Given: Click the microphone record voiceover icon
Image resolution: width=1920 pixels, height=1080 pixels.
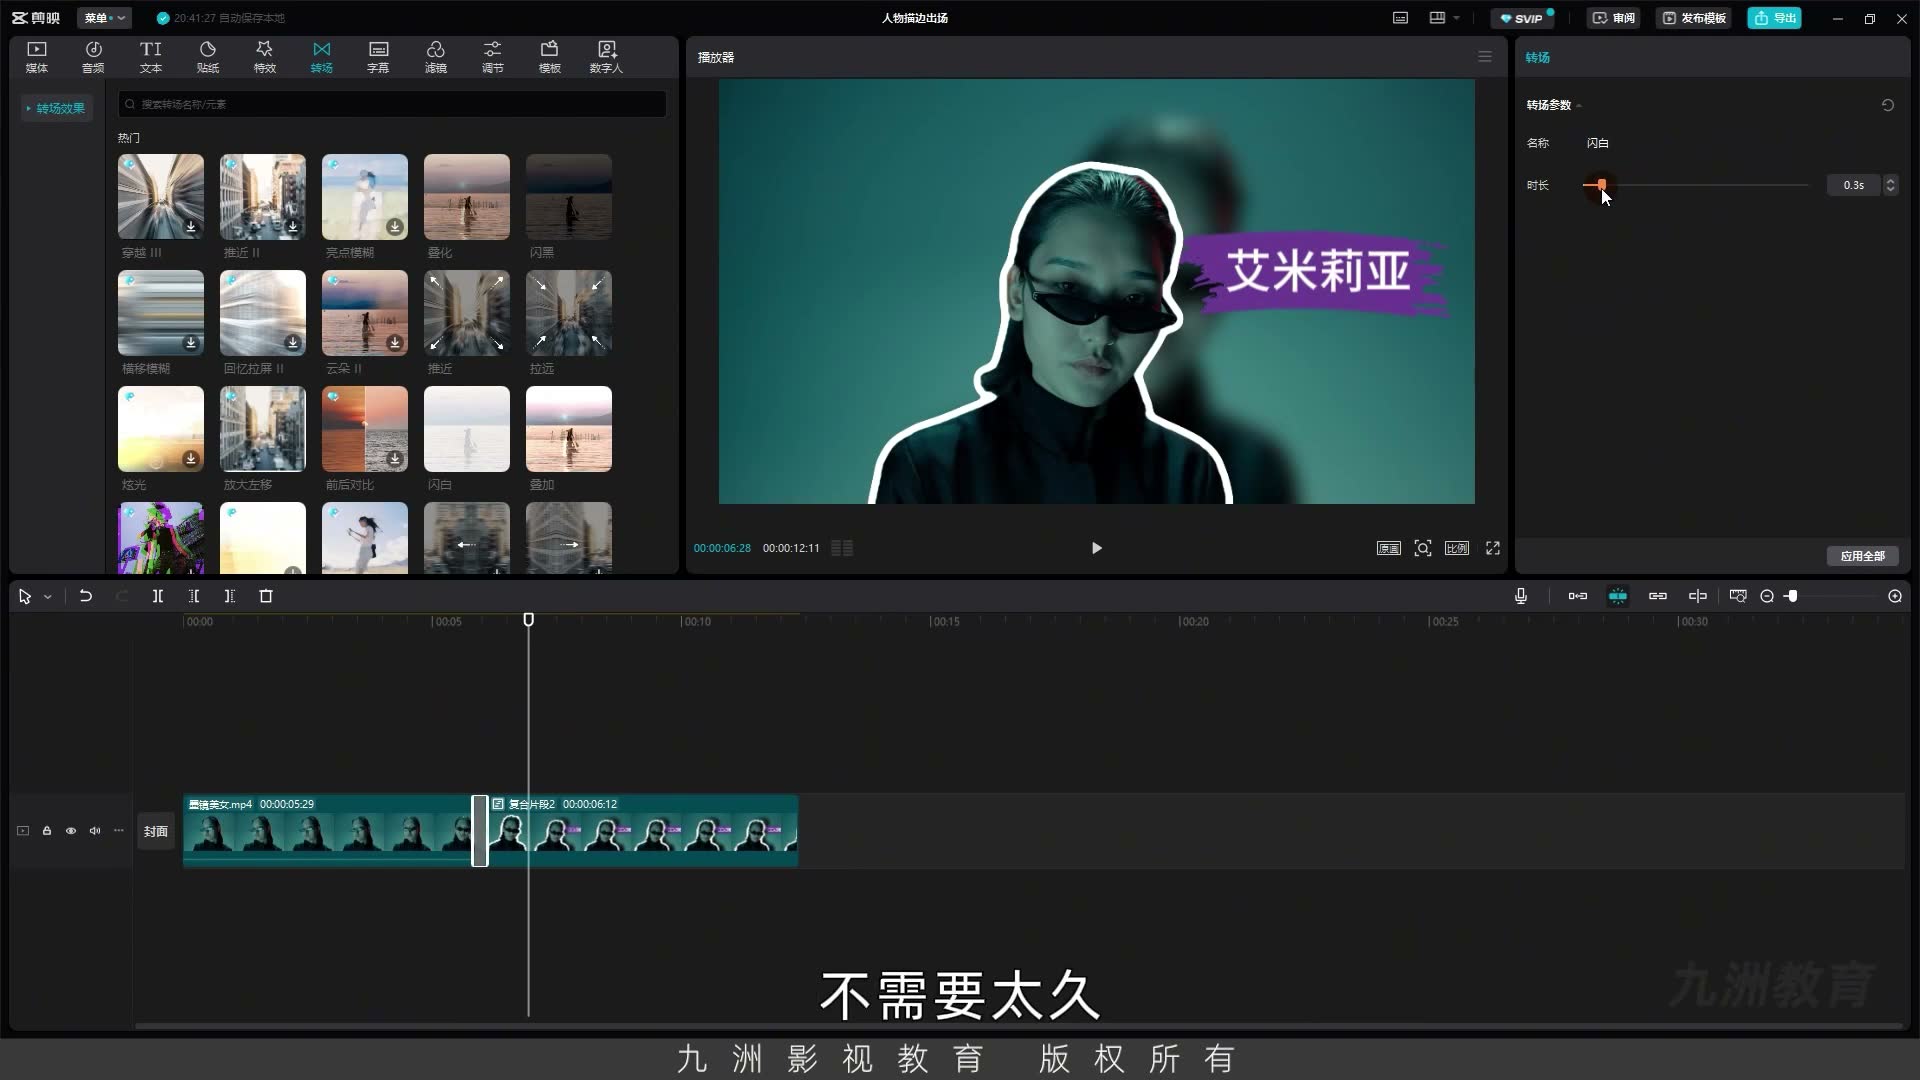Looking at the screenshot, I should coord(1521,596).
